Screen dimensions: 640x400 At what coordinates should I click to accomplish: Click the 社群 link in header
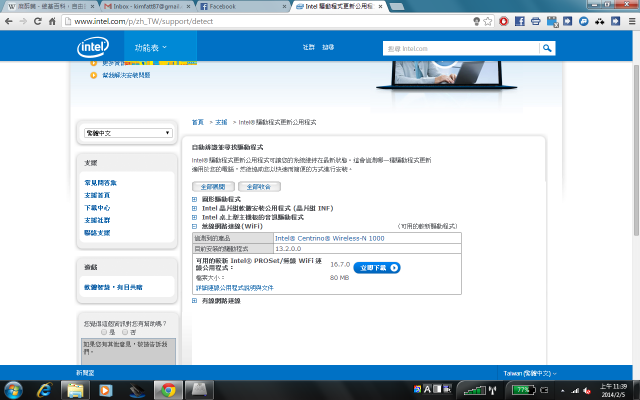(309, 47)
